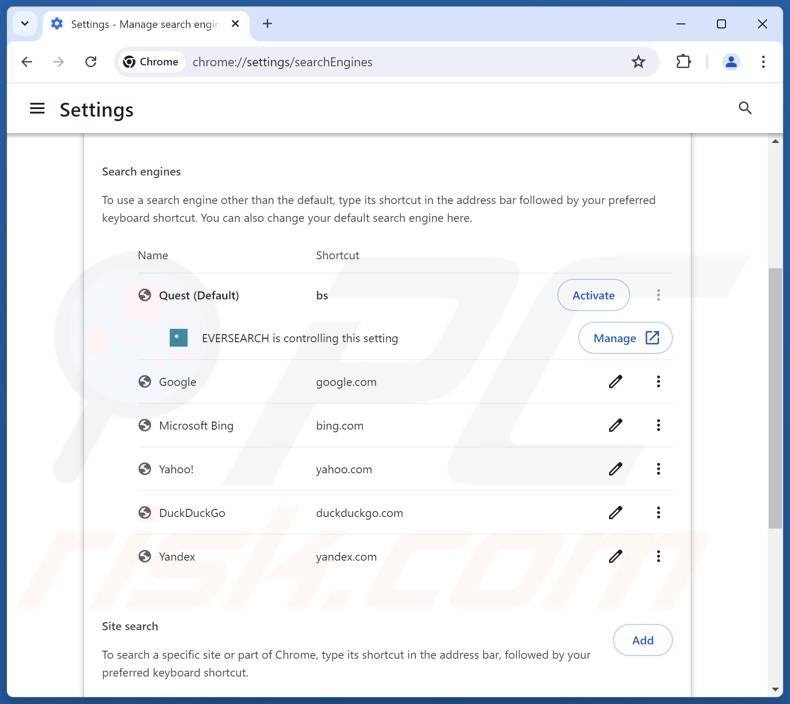Image resolution: width=790 pixels, height=704 pixels.
Task: Edit the DuckDuckGo search engine
Action: click(x=615, y=513)
